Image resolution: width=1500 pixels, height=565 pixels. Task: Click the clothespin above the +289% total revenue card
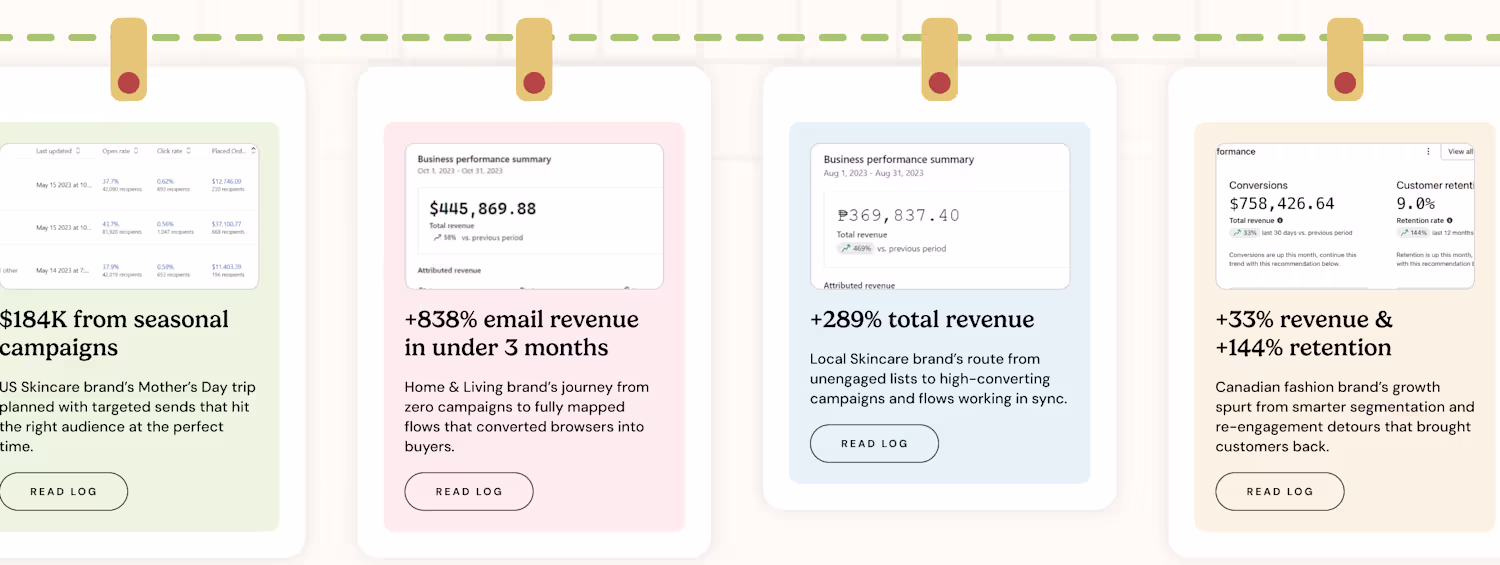pyautogui.click(x=939, y=59)
